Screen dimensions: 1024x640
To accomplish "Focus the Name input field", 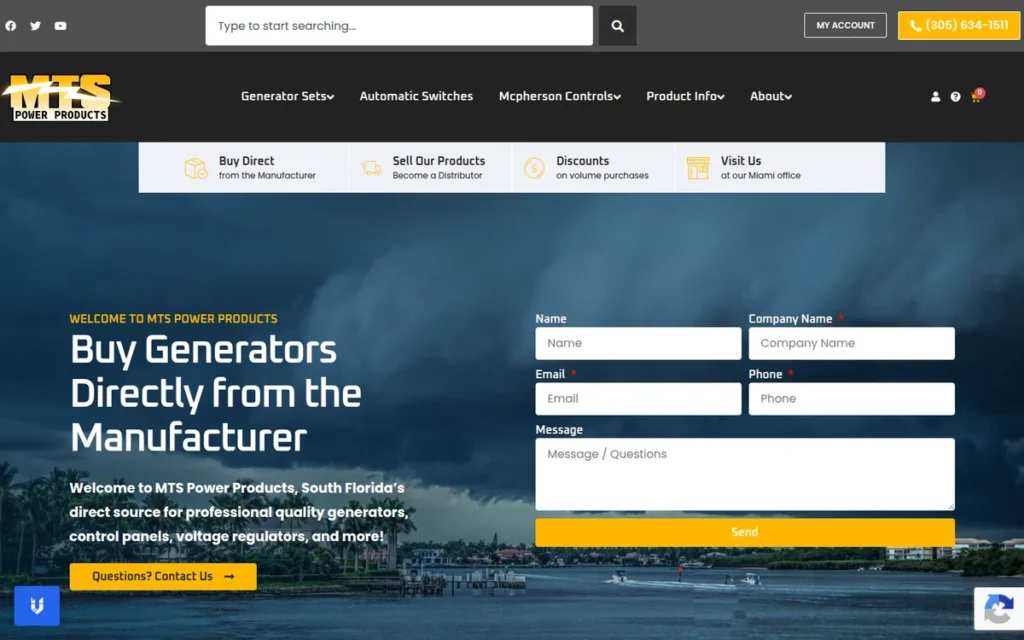I will (638, 344).
